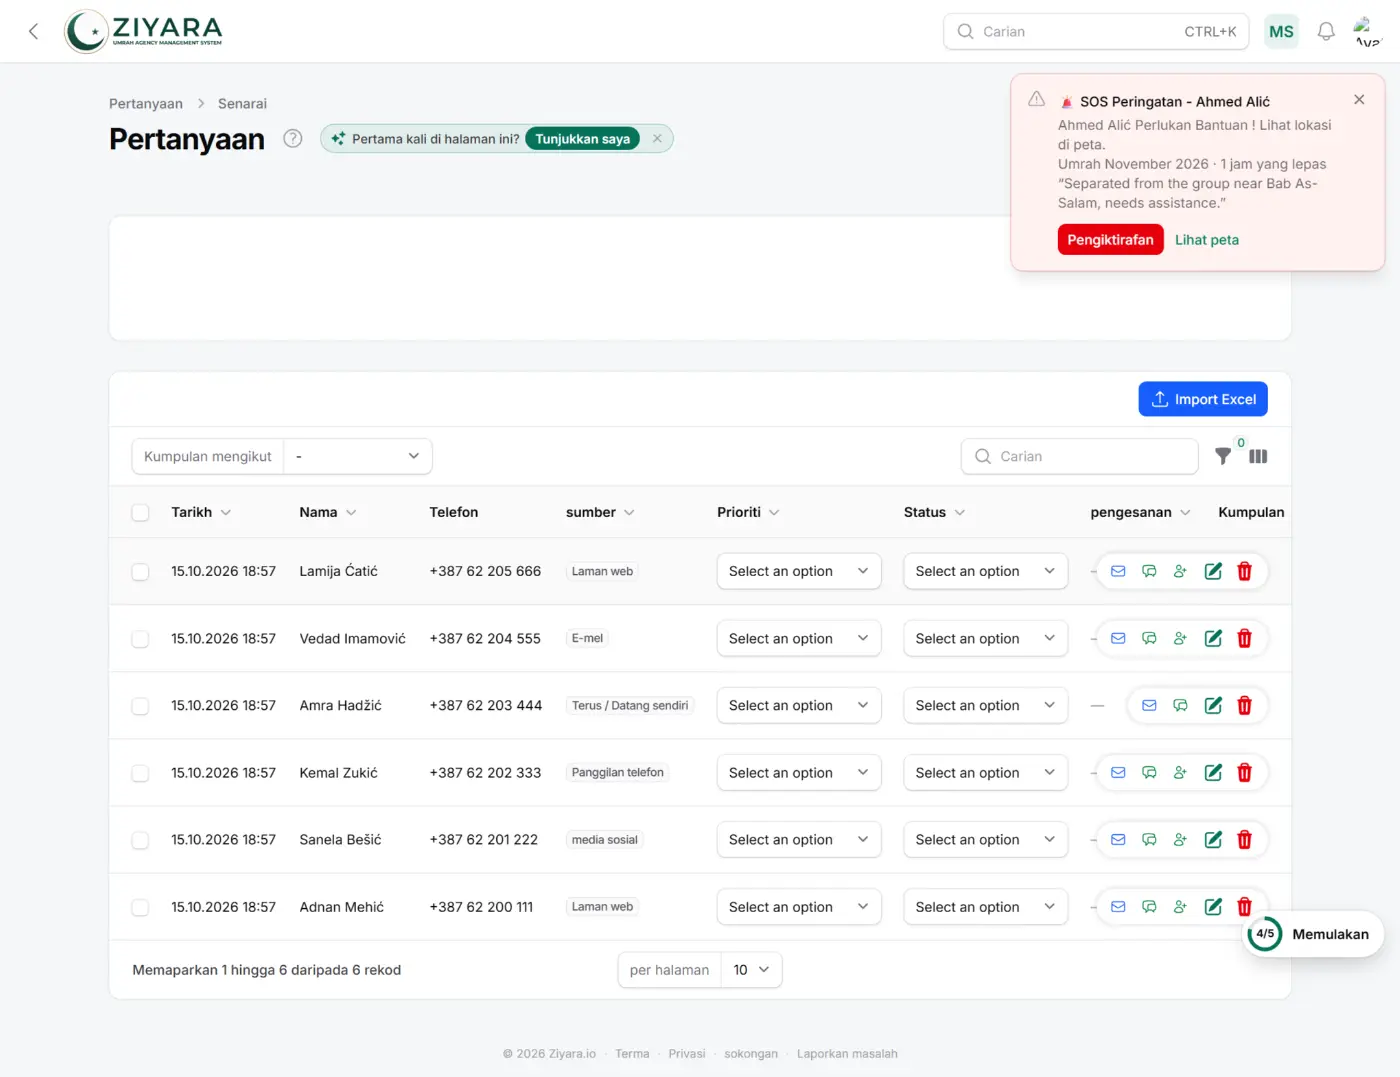This screenshot has width=1400, height=1077.
Task: Click the Tunjukkan saya button
Action: click(x=582, y=139)
